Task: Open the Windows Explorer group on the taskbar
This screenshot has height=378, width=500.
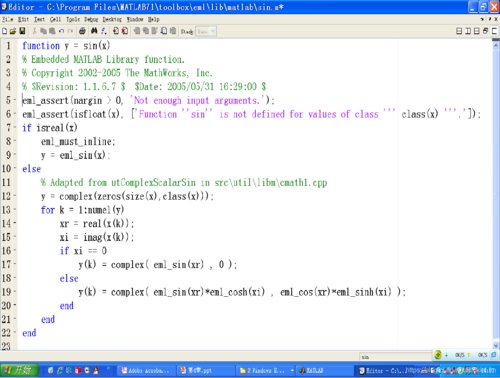Action: [x=266, y=371]
